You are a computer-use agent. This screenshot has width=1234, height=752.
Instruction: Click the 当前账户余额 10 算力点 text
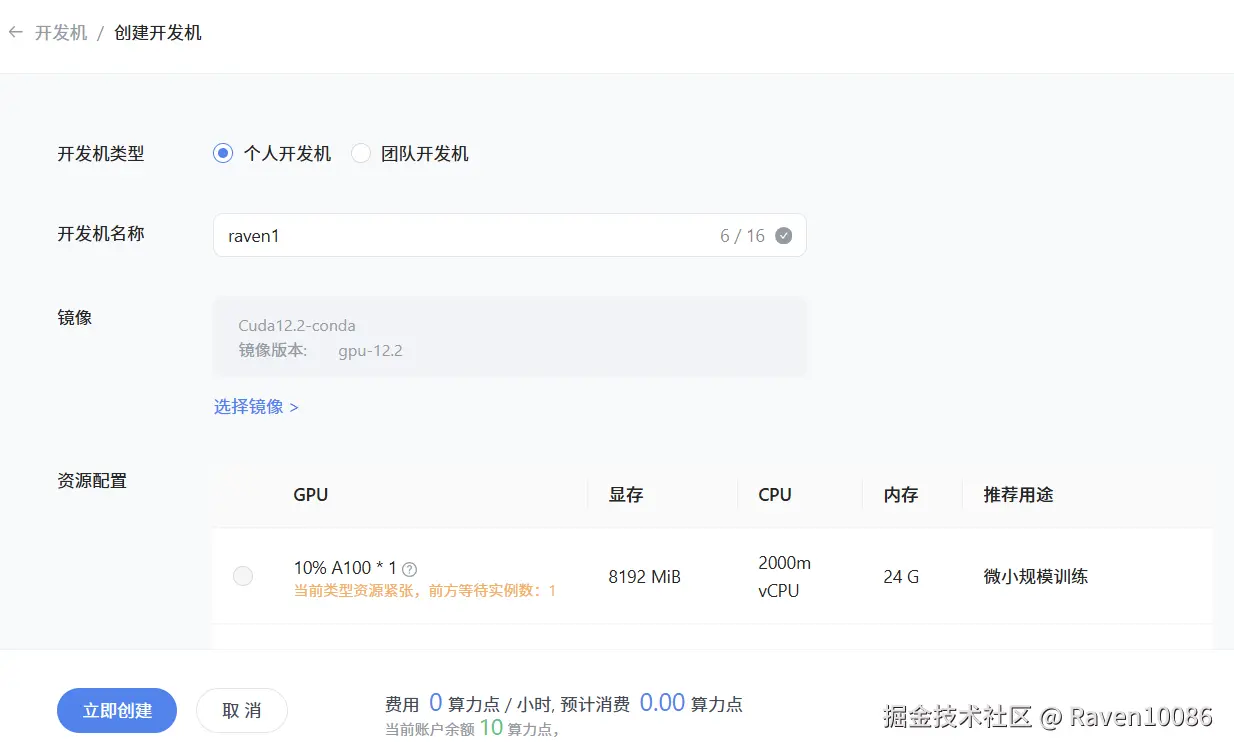click(x=472, y=729)
